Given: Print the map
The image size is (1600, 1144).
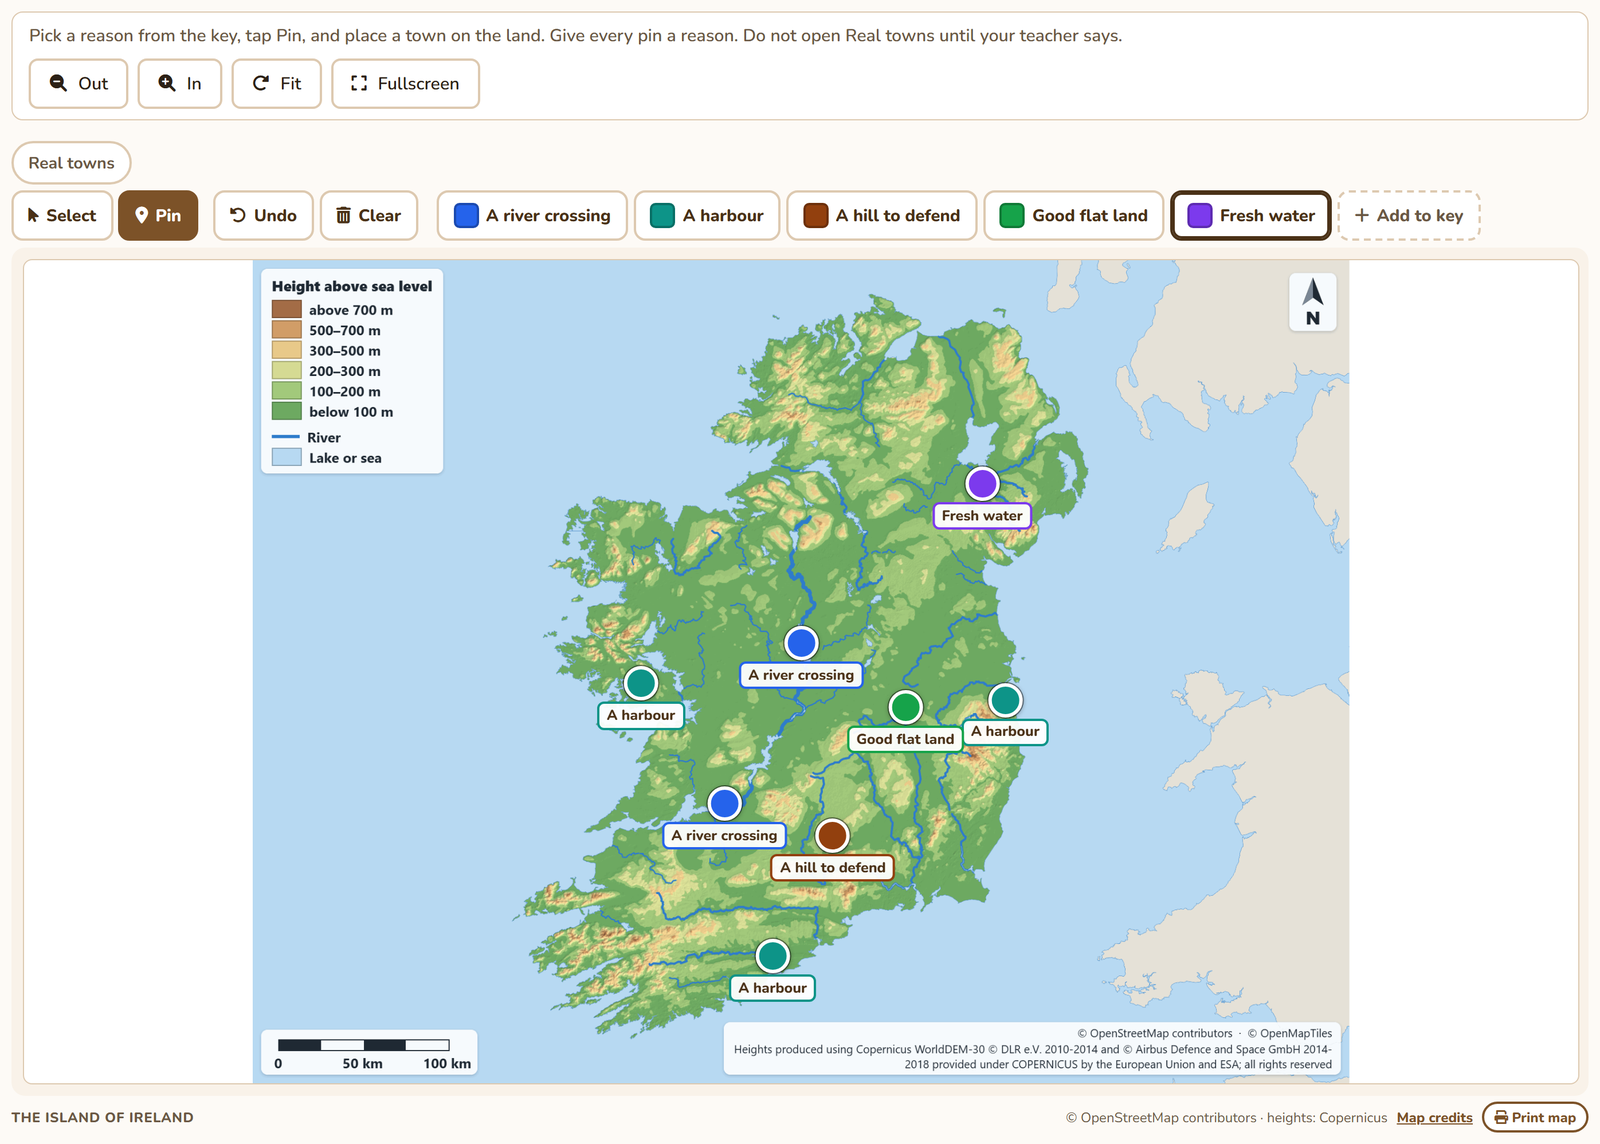Looking at the screenshot, I should tap(1535, 1118).
